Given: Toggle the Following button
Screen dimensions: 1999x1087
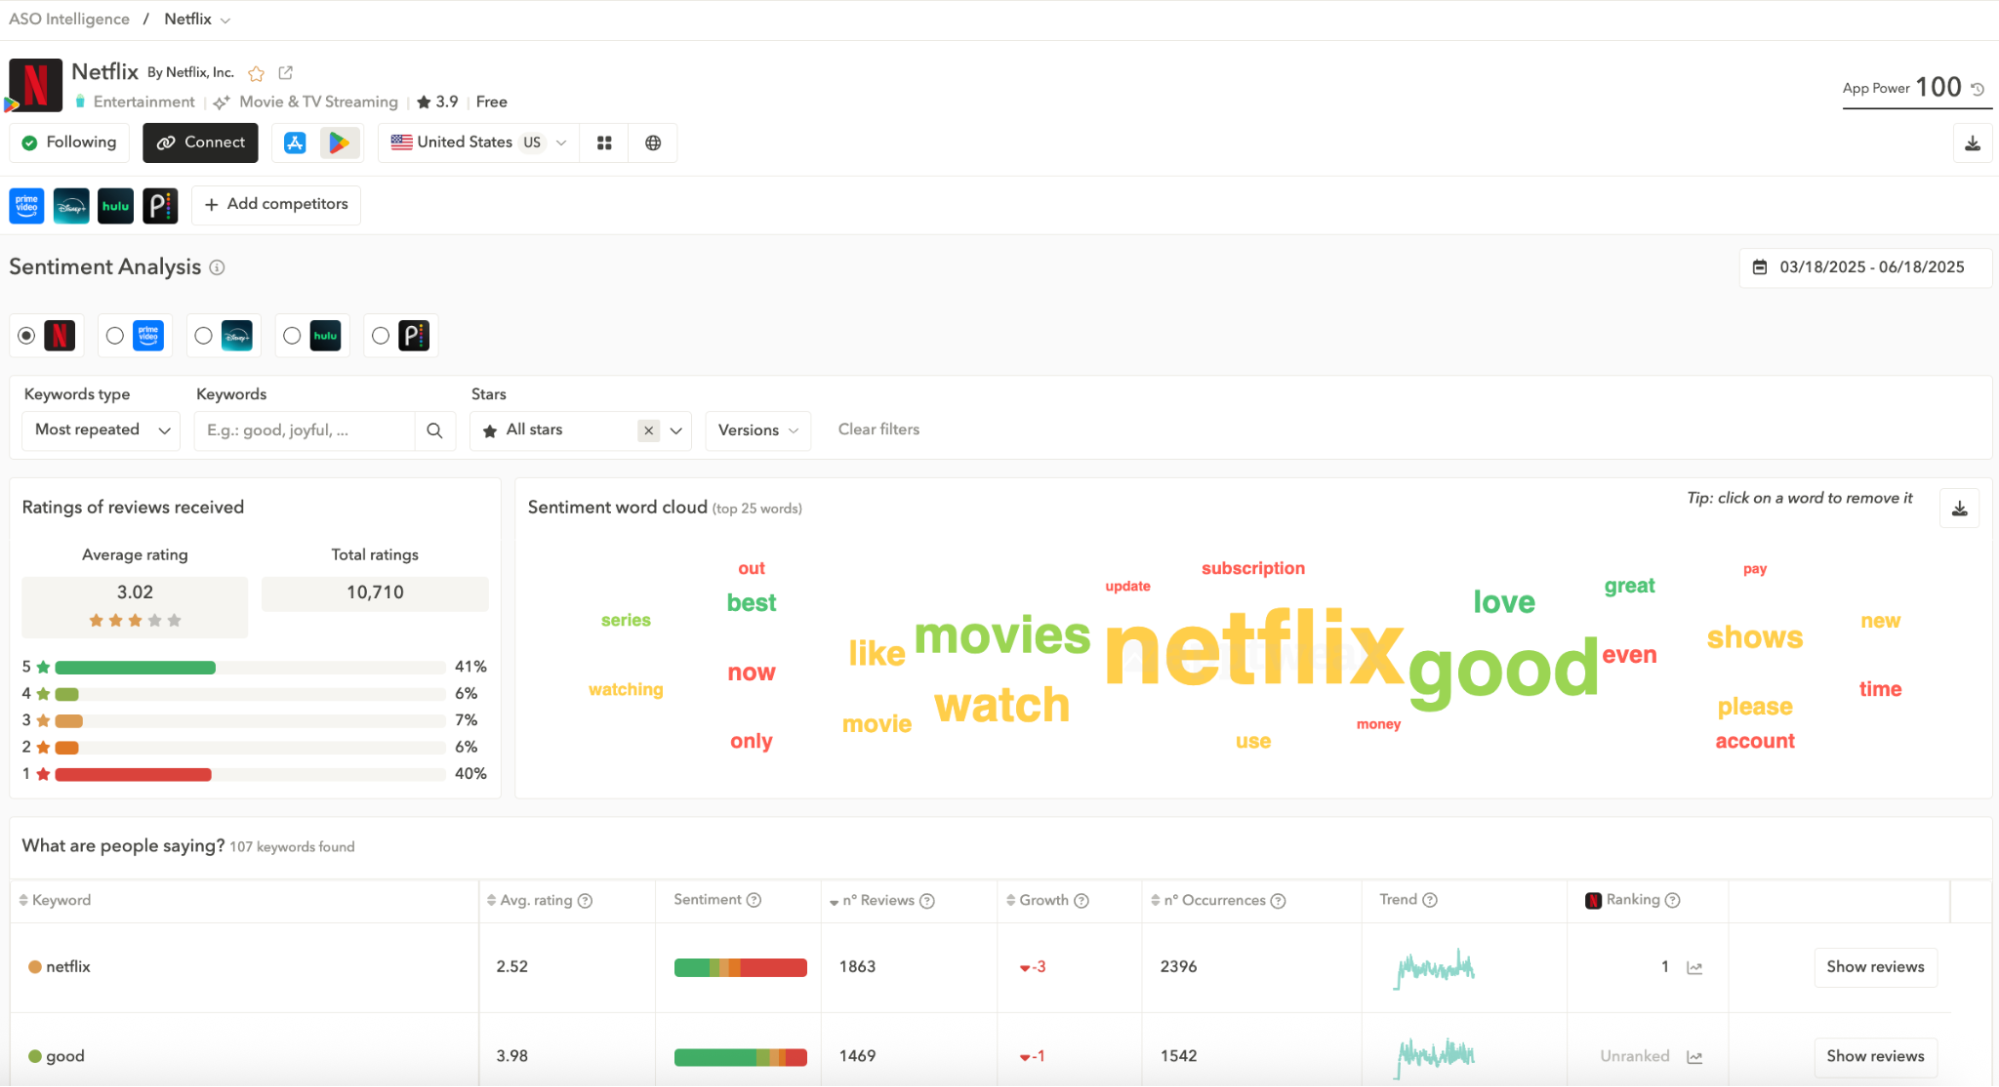Looking at the screenshot, I should 70,143.
